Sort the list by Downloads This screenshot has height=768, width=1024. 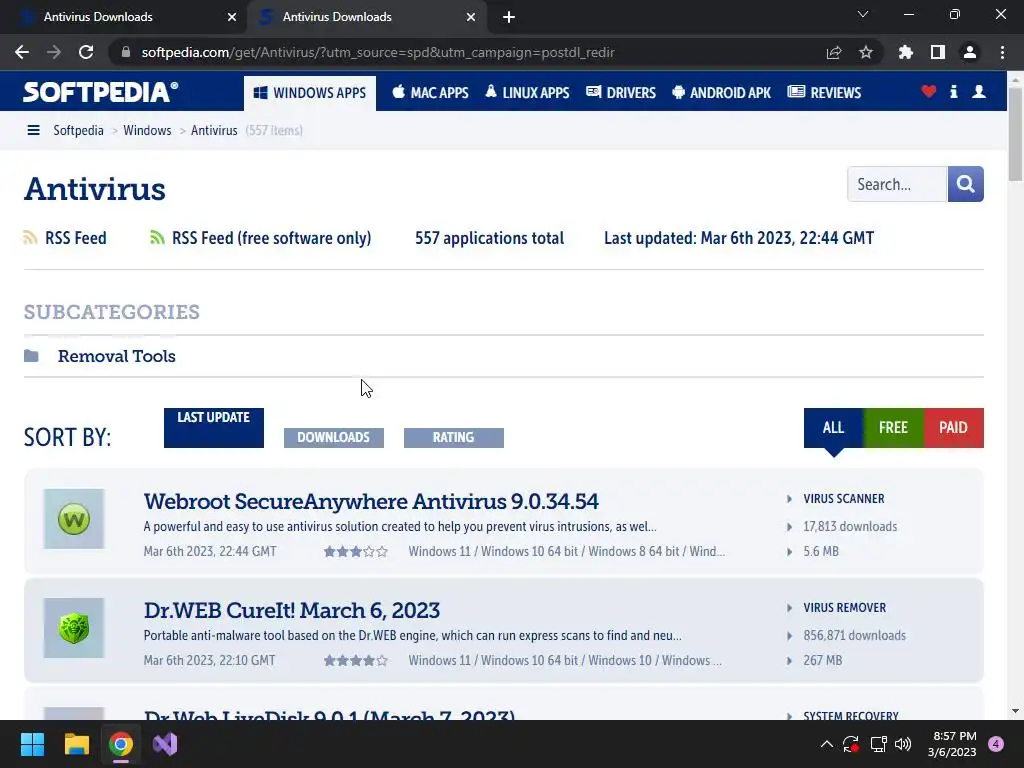[334, 438]
